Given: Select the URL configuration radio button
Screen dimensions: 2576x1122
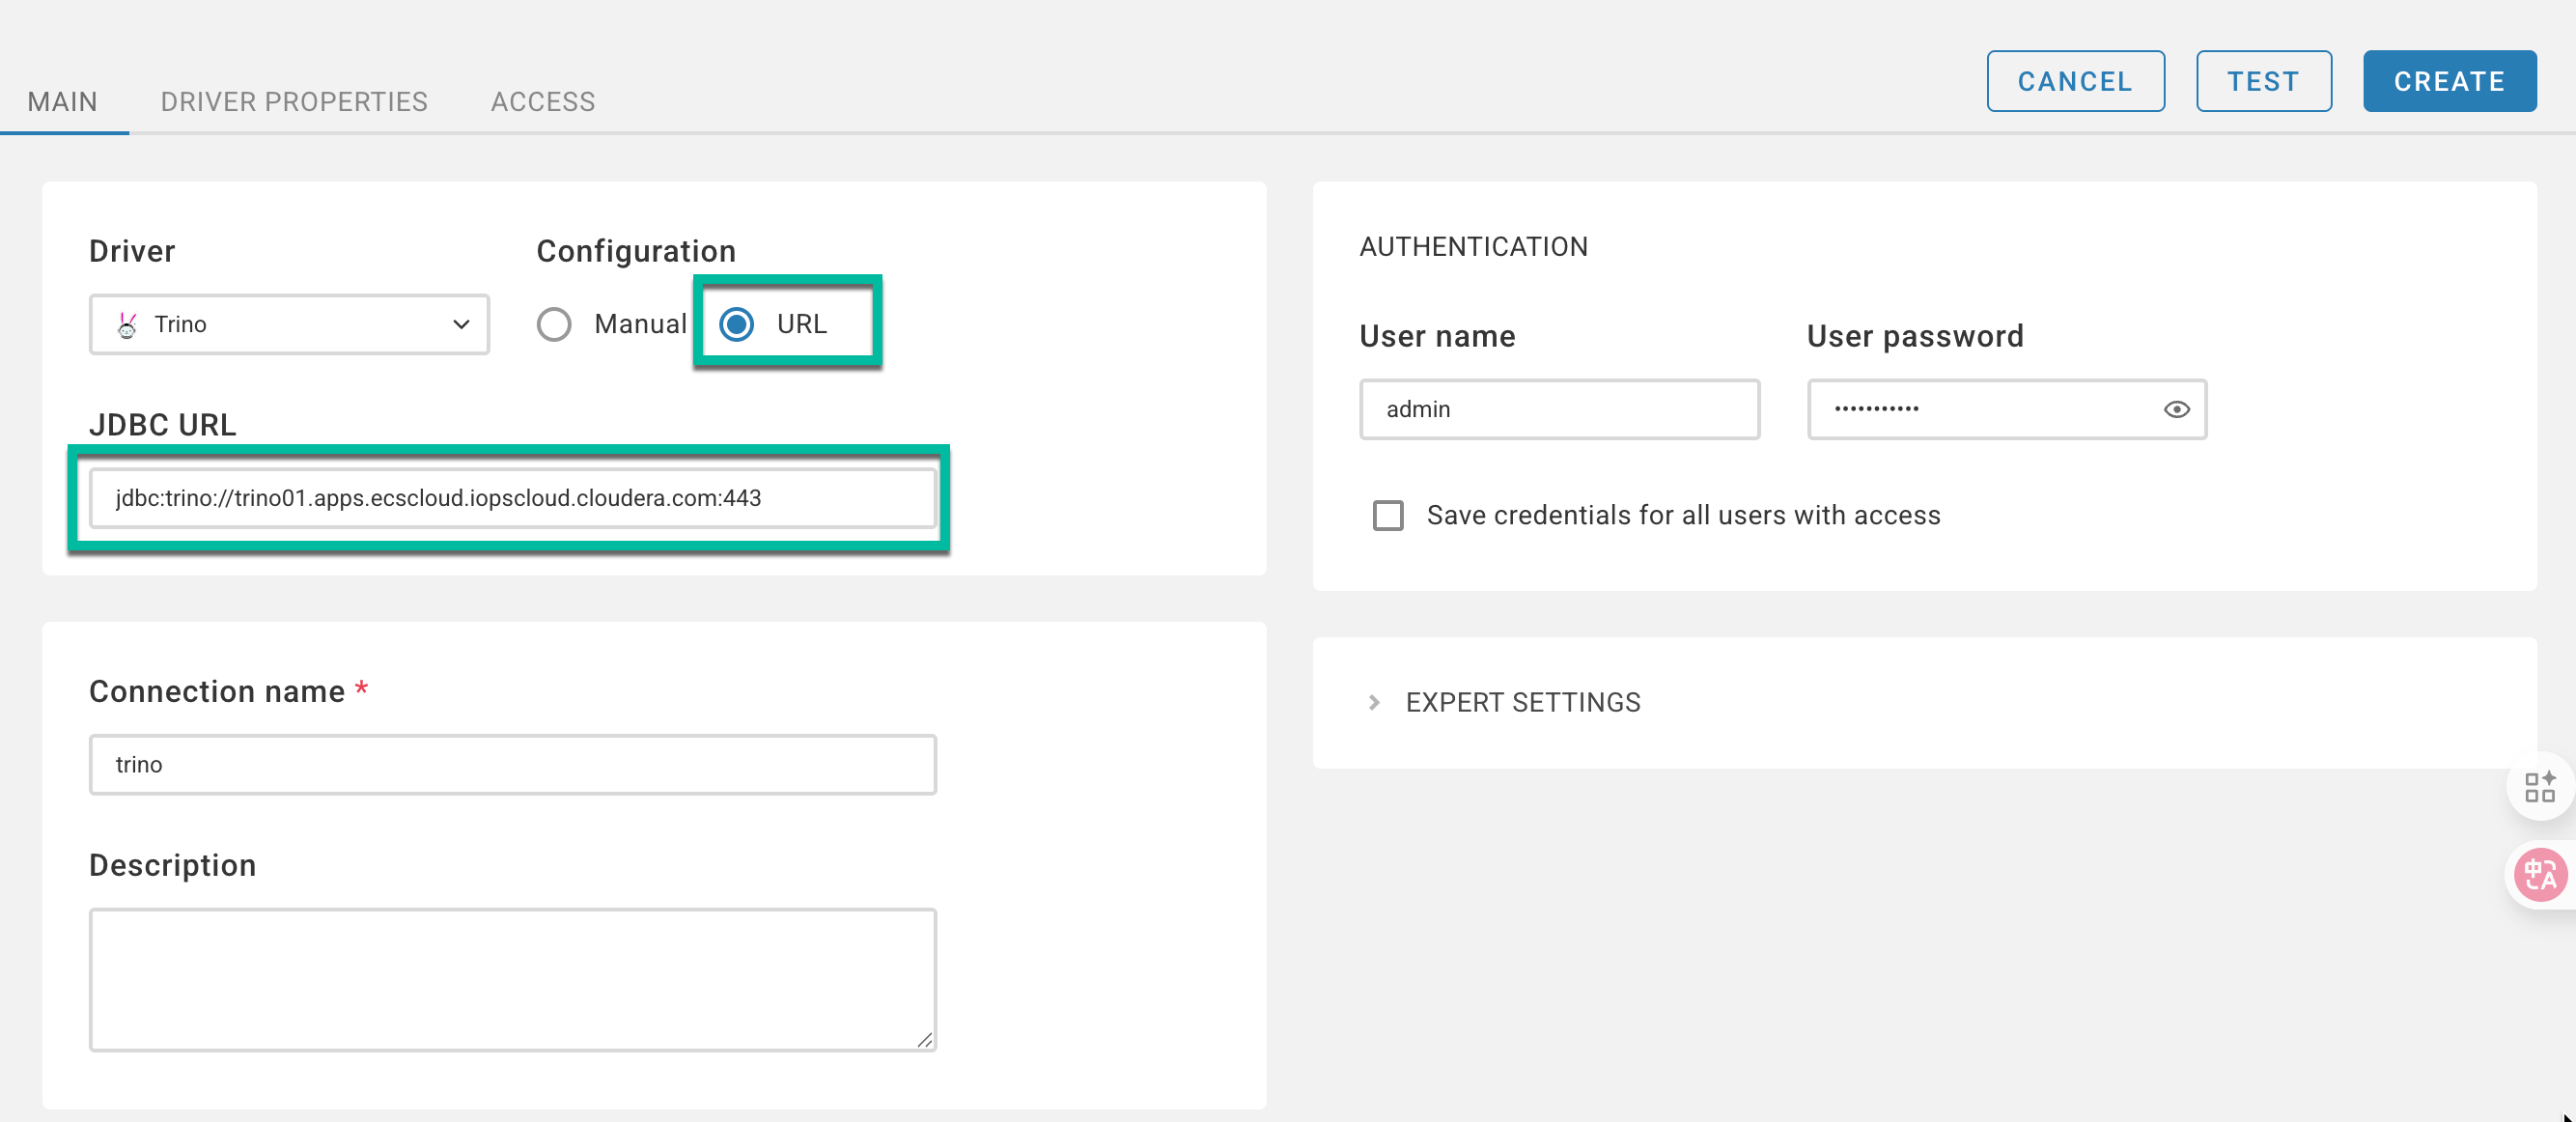Looking at the screenshot, I should [x=737, y=325].
